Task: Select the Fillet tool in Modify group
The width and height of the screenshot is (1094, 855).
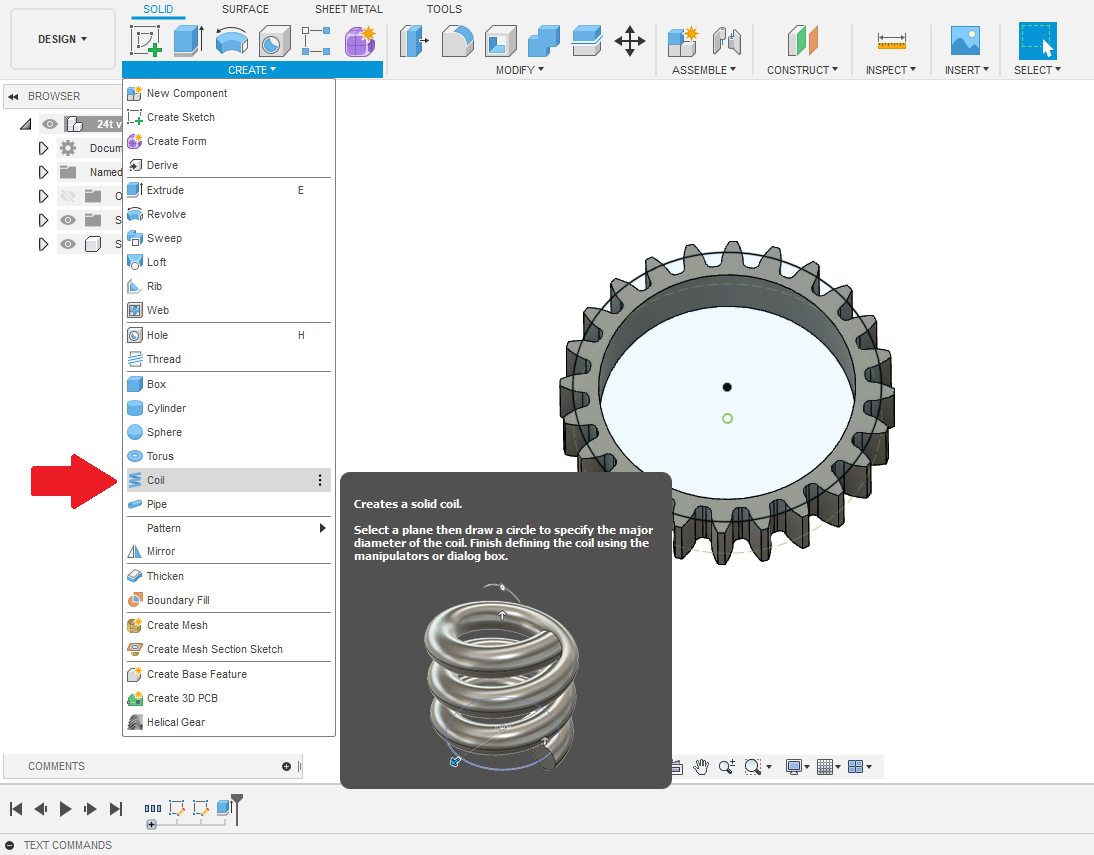Action: tap(457, 41)
